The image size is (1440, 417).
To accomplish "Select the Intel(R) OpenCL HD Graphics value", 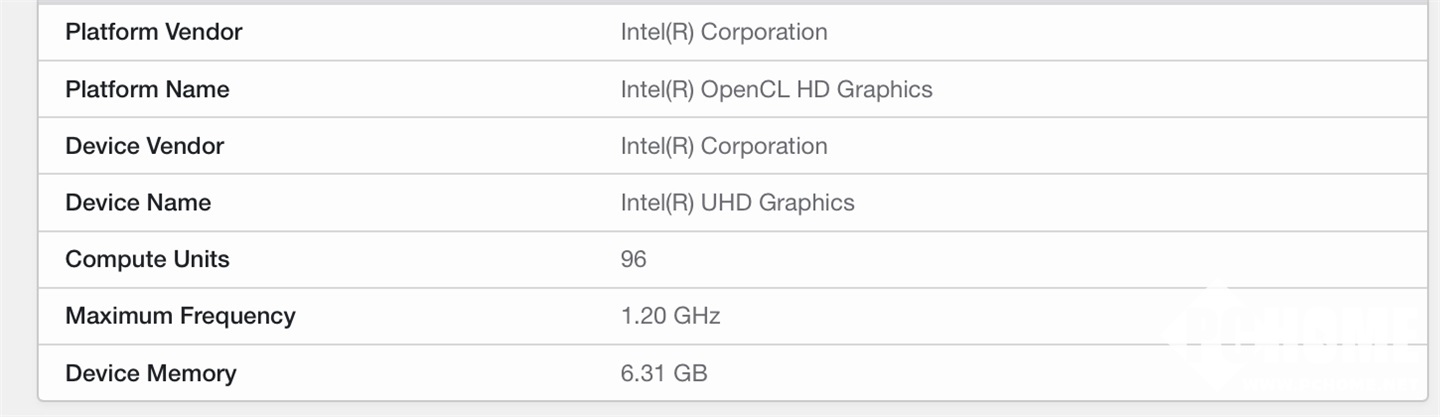I will pyautogui.click(x=776, y=89).
